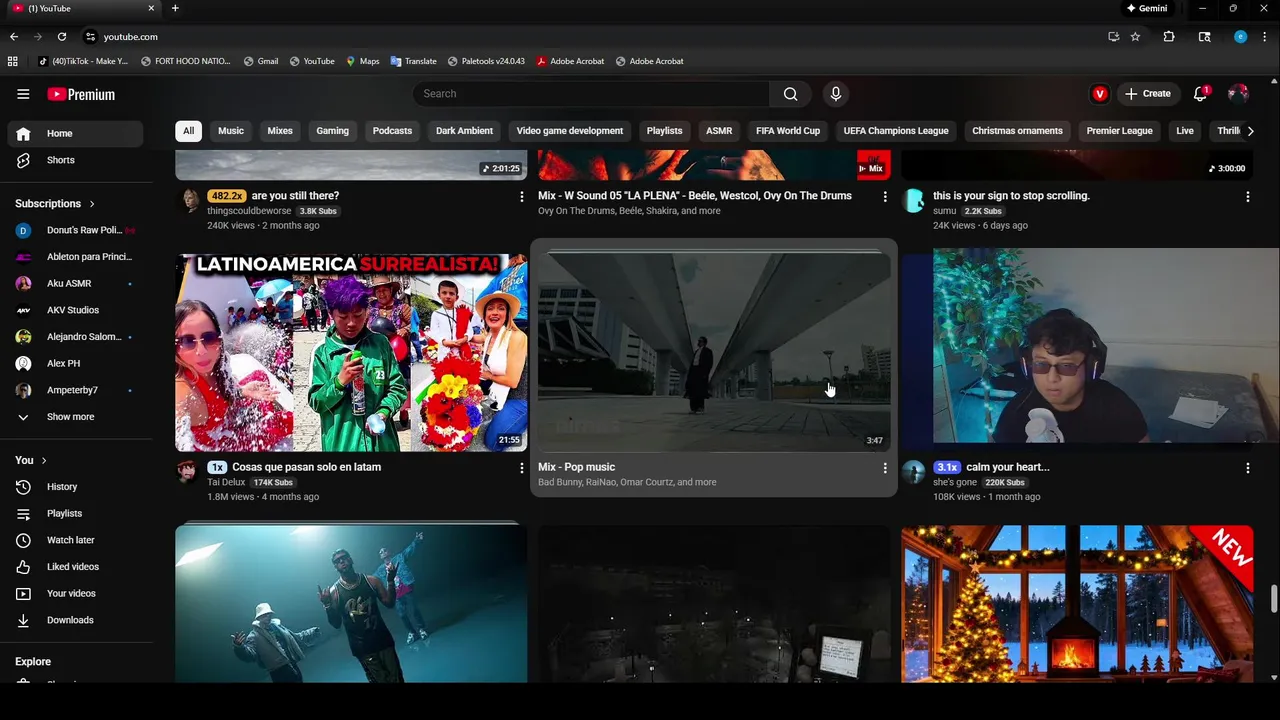Image resolution: width=1280 pixels, height=720 pixels.
Task: Open 'Mix - Pop music' title
Action: pyautogui.click(x=576, y=467)
